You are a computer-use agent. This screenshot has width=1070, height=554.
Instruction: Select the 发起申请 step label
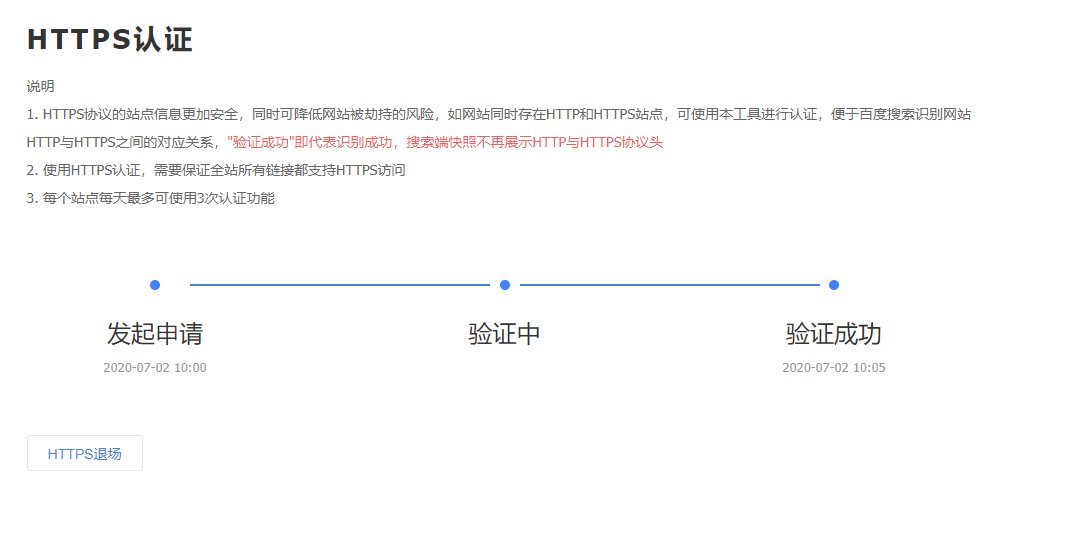point(155,334)
